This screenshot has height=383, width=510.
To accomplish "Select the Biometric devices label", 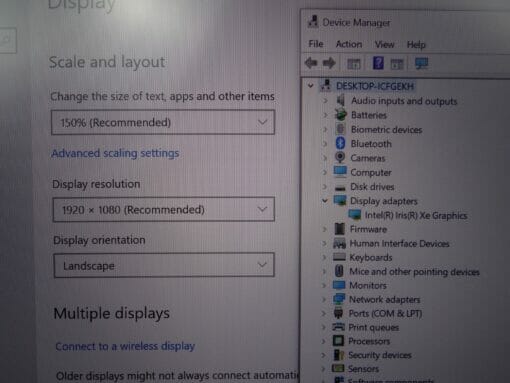I will click(x=386, y=129).
